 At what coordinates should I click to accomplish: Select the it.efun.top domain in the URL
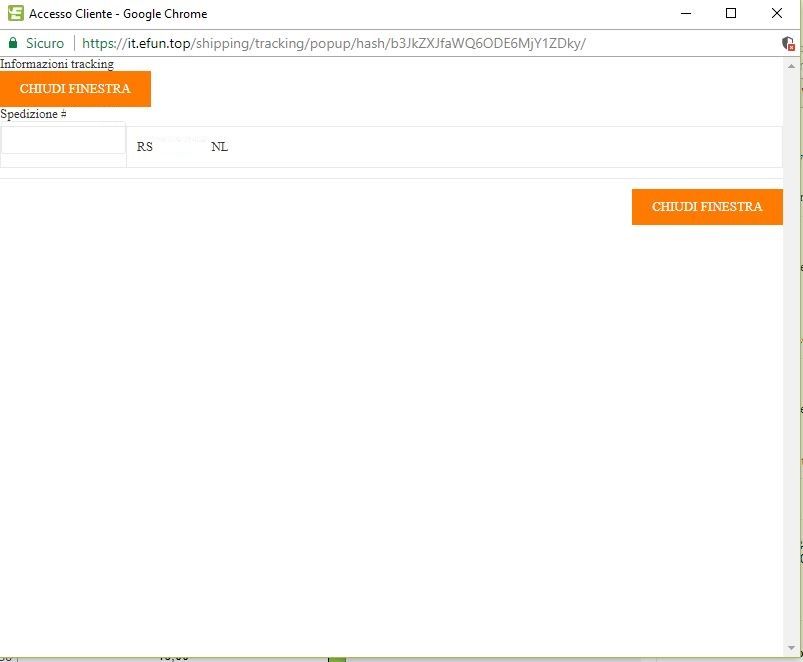(159, 43)
